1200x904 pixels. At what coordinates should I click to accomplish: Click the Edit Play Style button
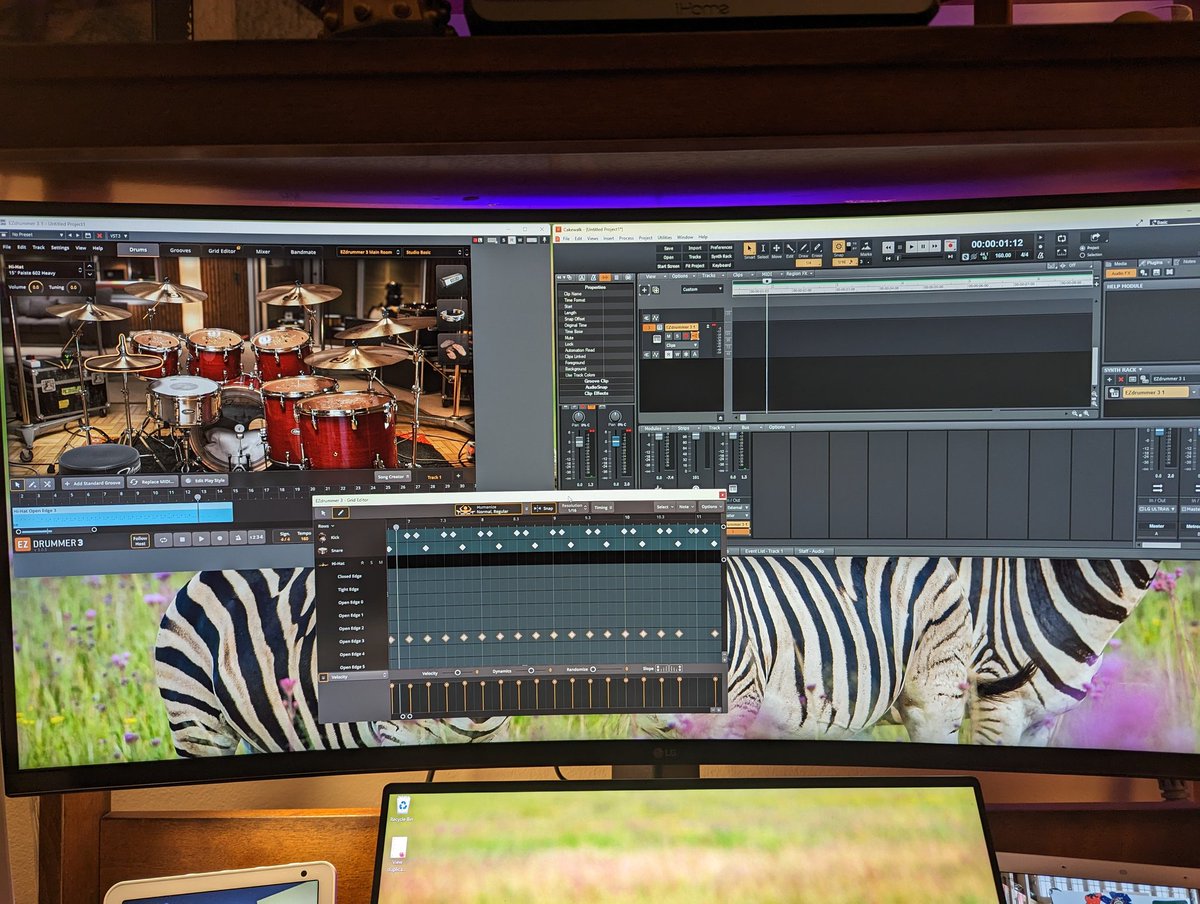[205, 480]
